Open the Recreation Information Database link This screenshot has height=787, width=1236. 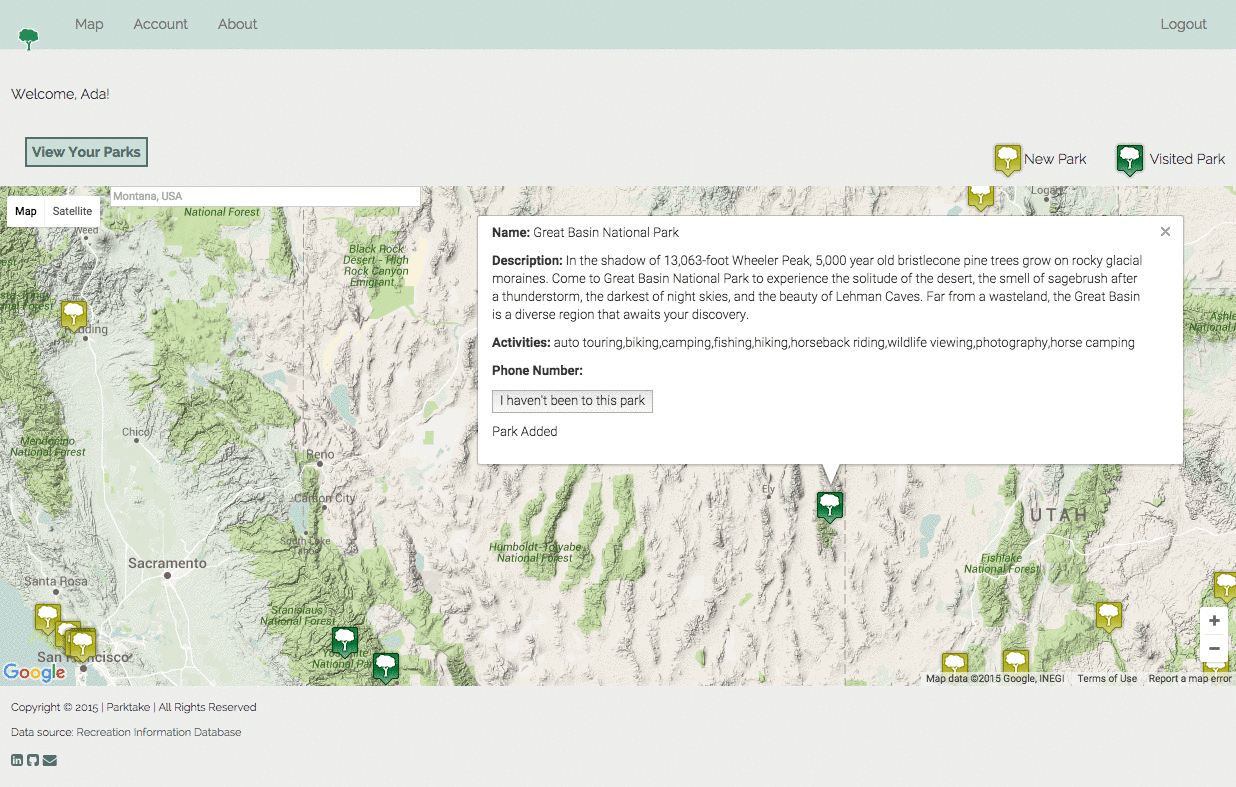[x=159, y=732]
